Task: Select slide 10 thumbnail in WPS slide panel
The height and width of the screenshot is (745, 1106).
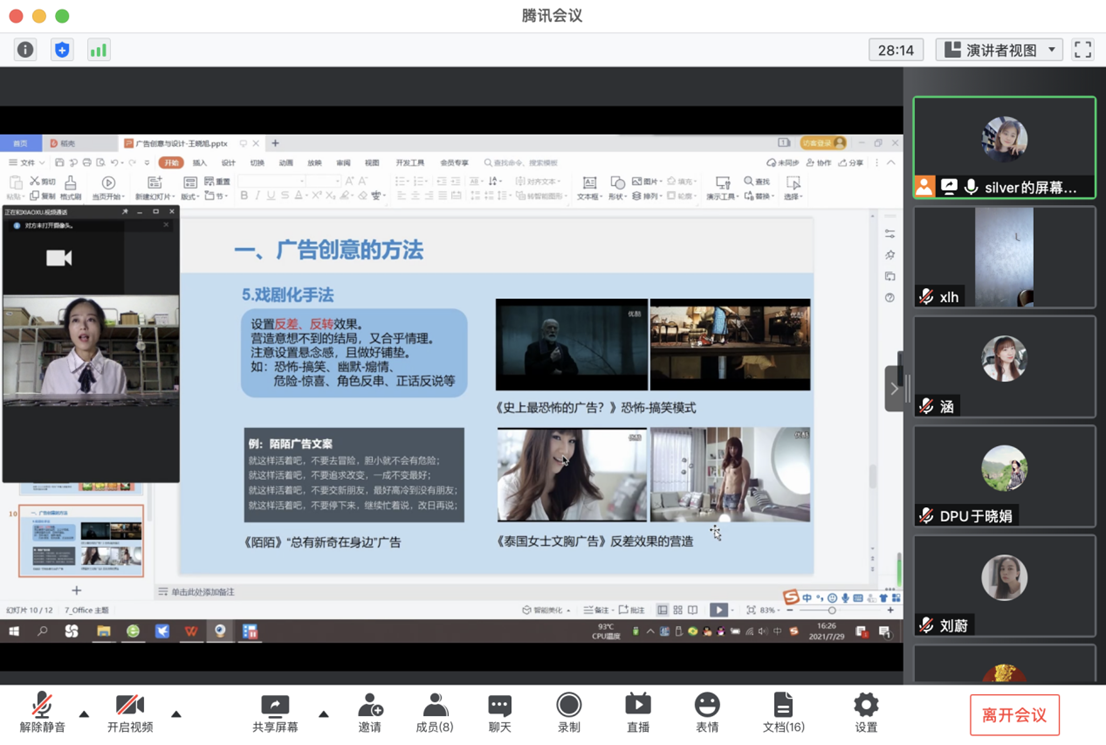Action: pyautogui.click(x=81, y=540)
